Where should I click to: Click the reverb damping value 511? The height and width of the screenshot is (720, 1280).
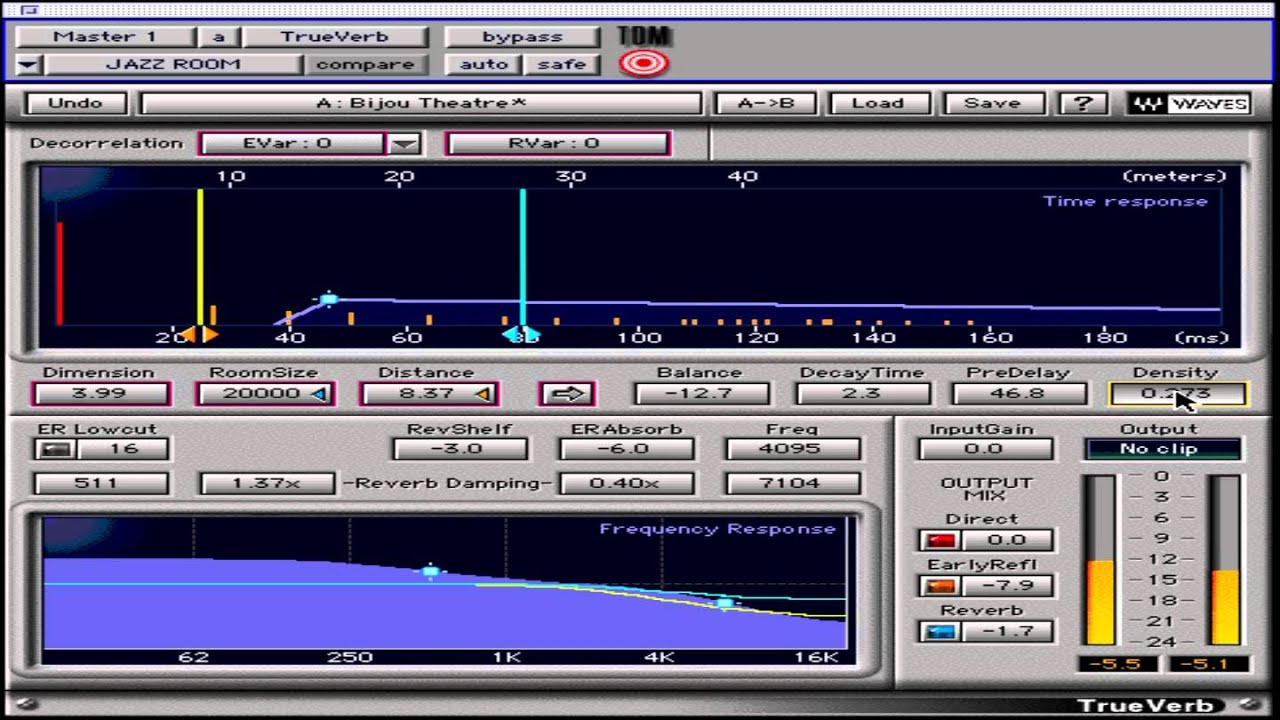point(101,484)
